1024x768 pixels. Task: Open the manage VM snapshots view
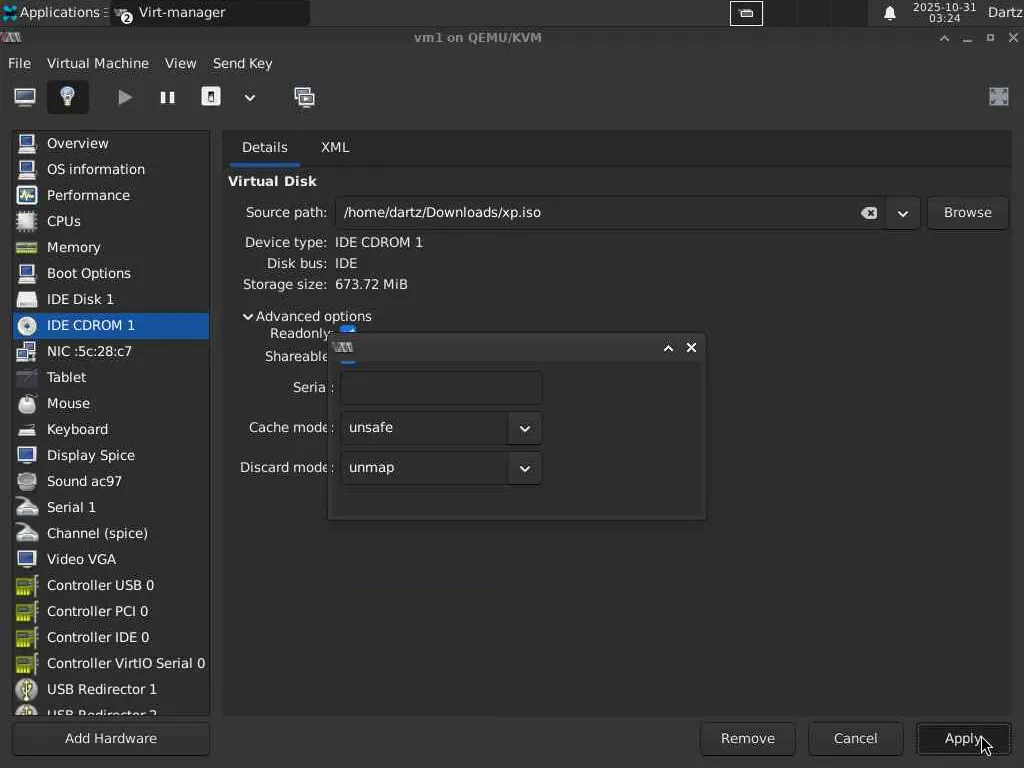point(304,97)
